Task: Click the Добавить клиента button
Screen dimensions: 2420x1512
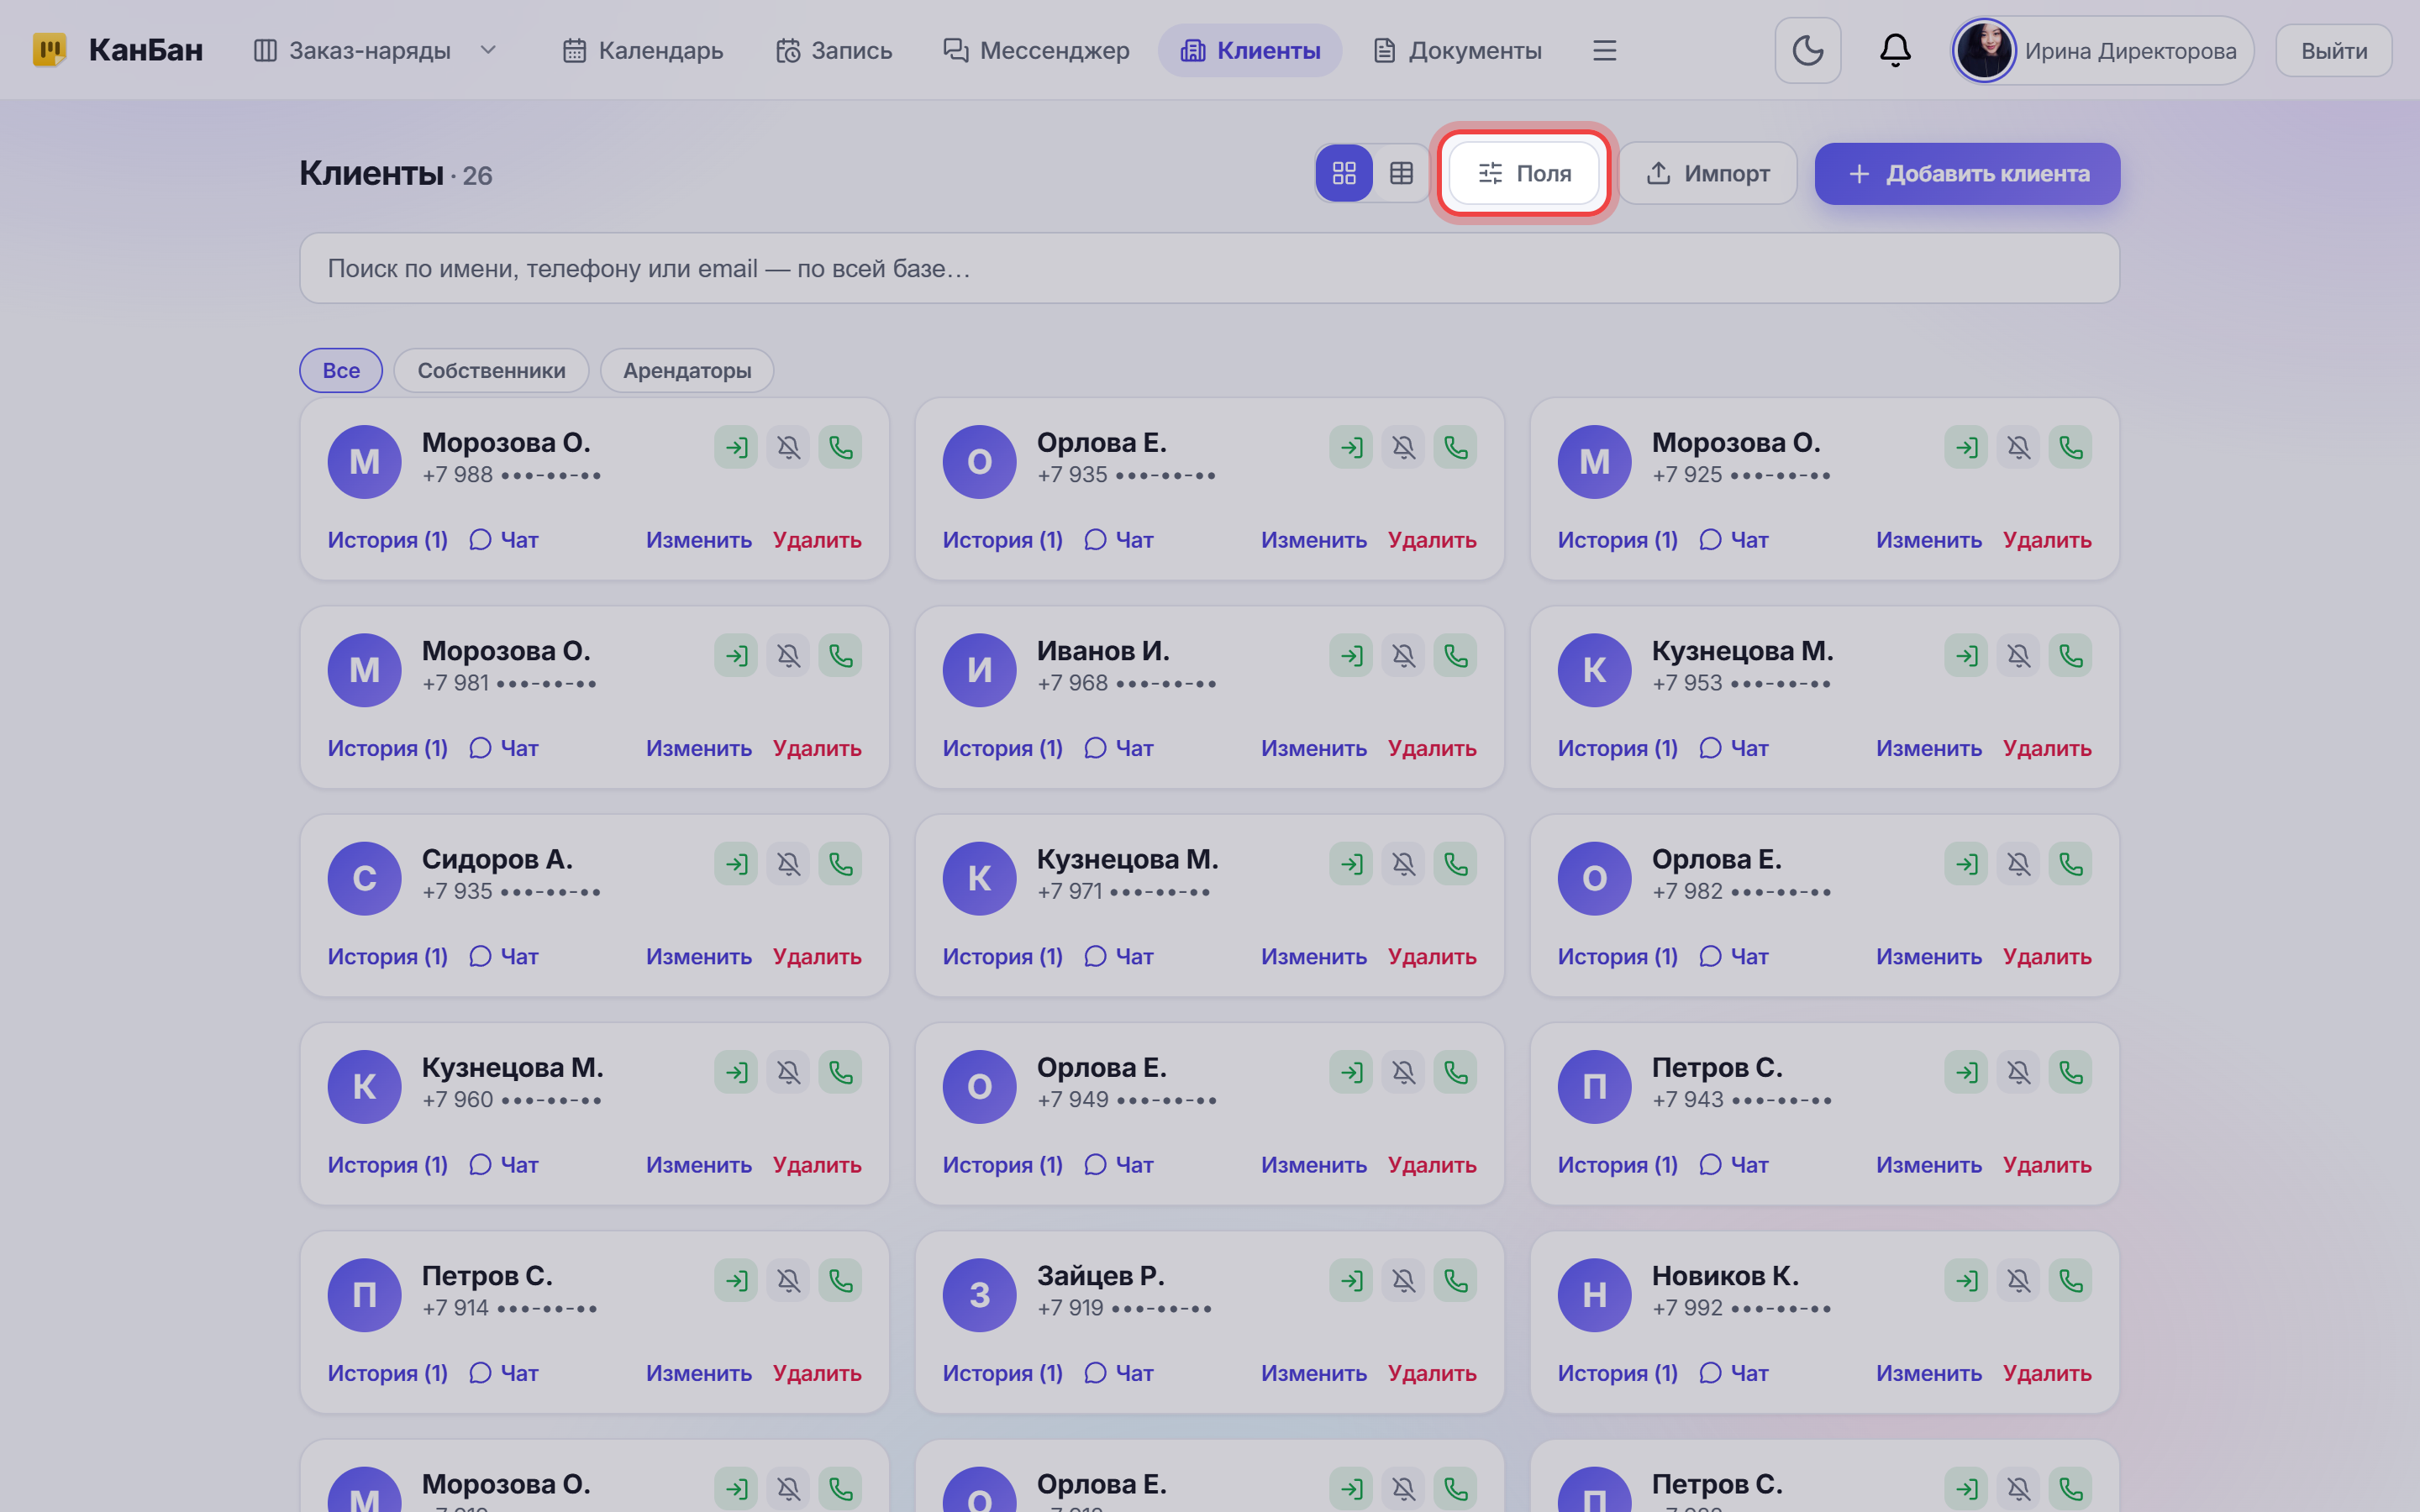Action: [x=1967, y=173]
